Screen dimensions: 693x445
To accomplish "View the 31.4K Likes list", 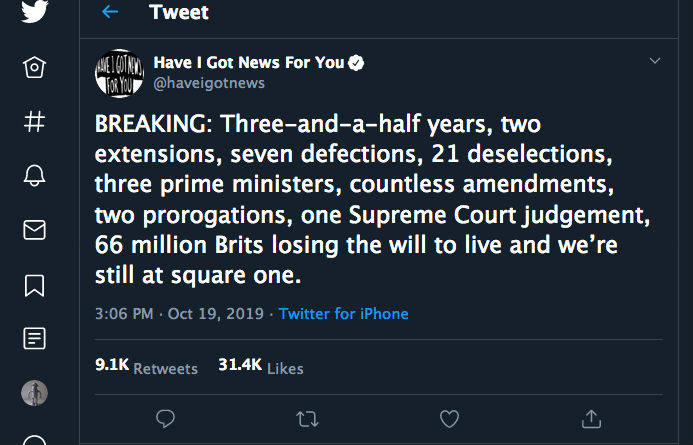I will click(x=260, y=367).
